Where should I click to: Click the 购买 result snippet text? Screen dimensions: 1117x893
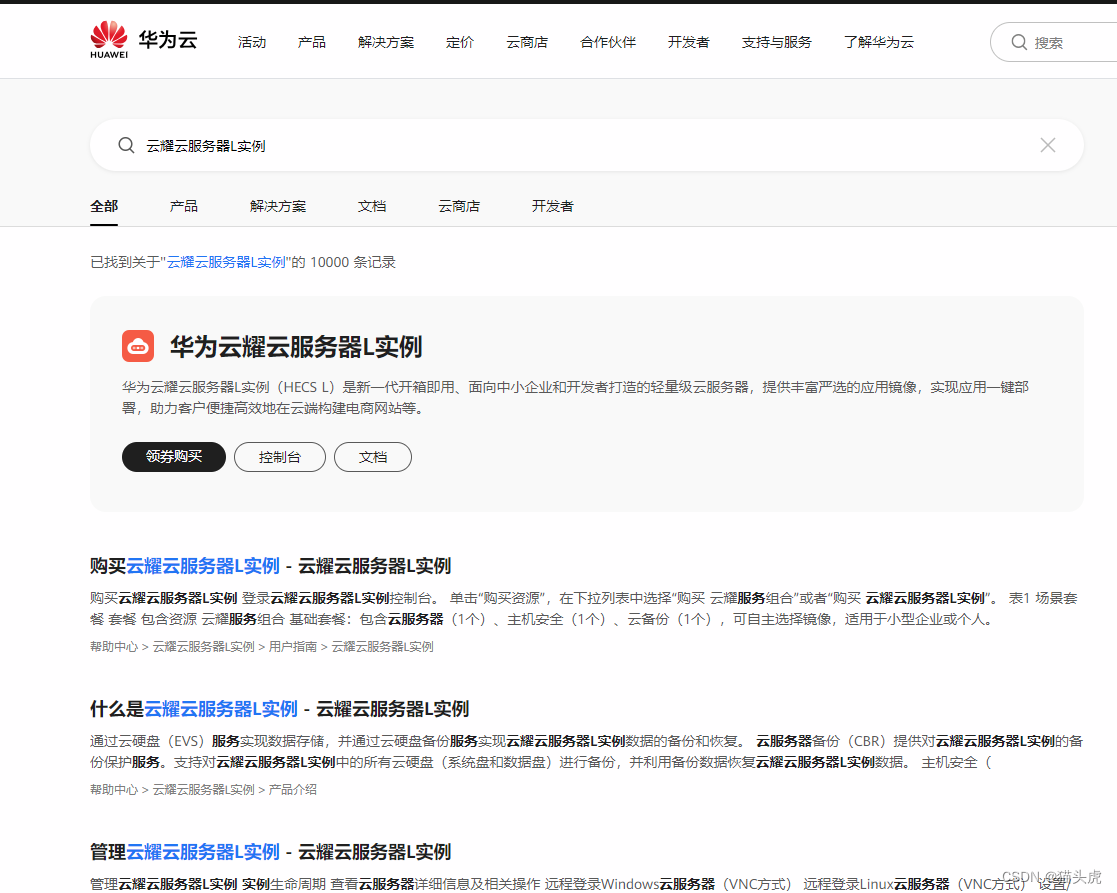pyautogui.click(x=583, y=609)
